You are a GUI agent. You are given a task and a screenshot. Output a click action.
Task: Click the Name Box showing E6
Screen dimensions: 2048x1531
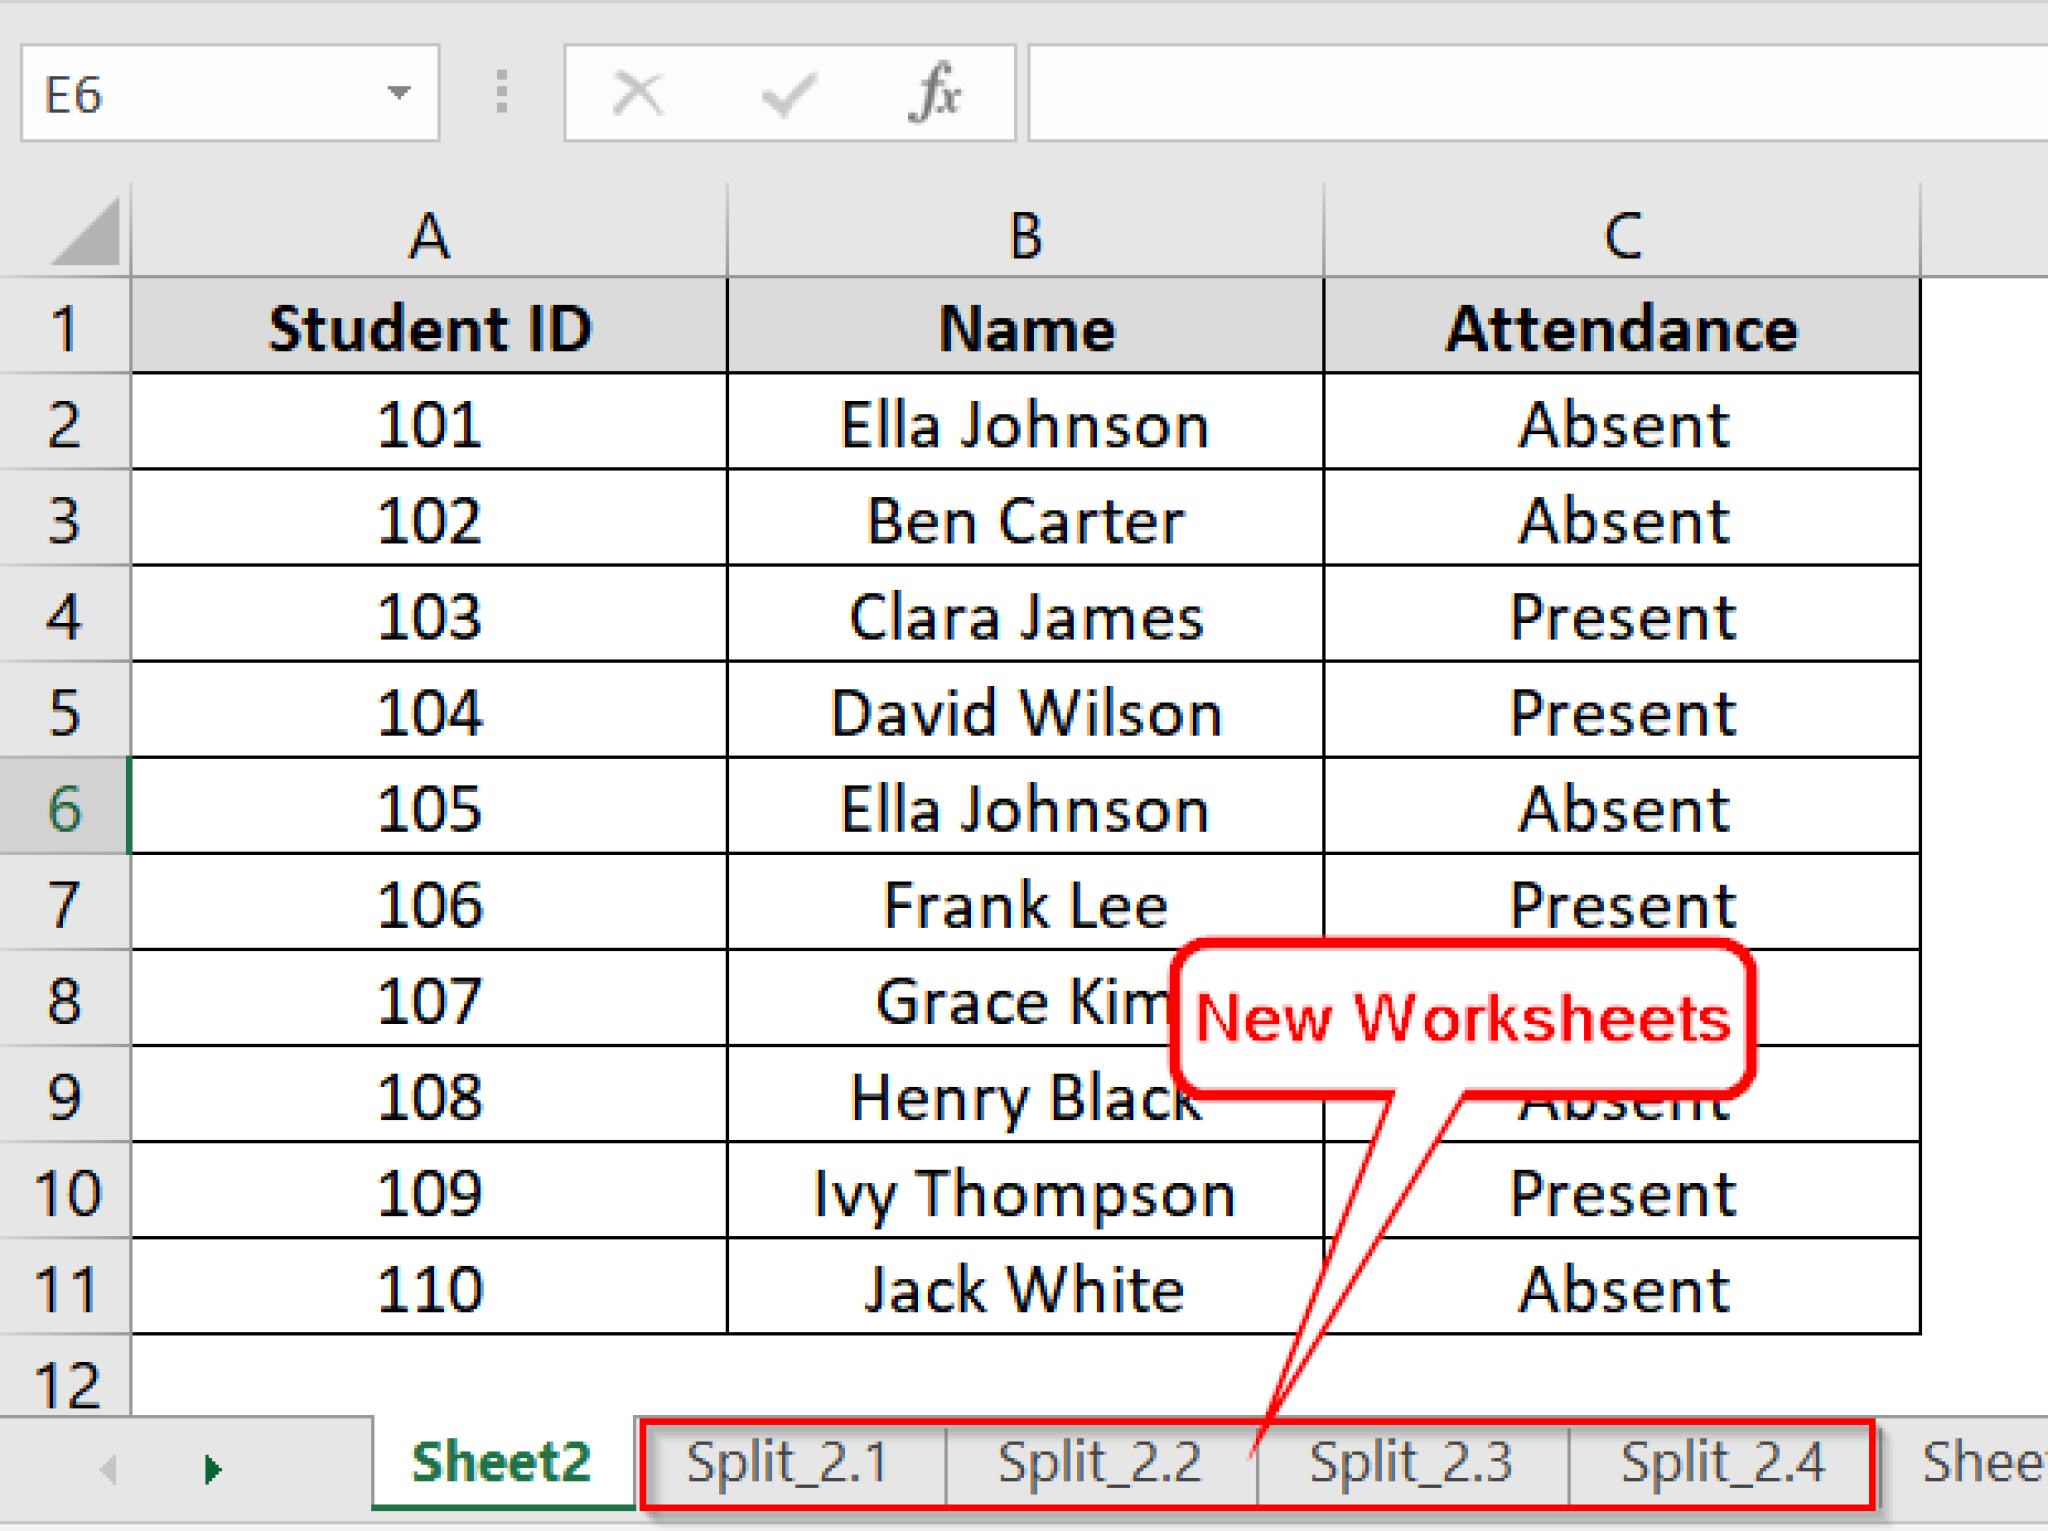[x=200, y=95]
